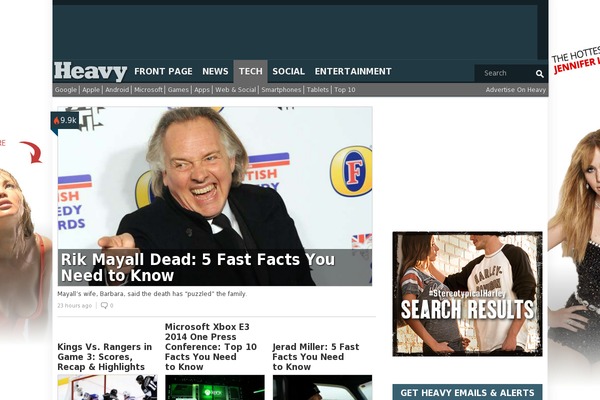
Task: Open the Apple sub-category link
Action: coord(91,90)
